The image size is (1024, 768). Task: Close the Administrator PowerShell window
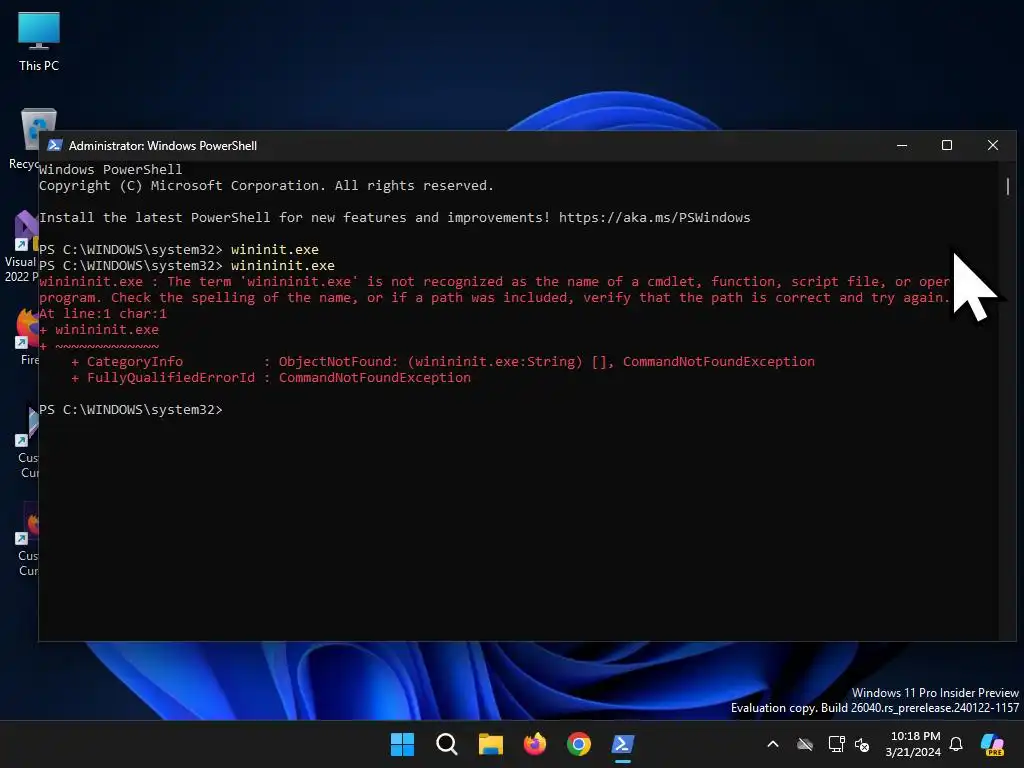pyautogui.click(x=993, y=146)
